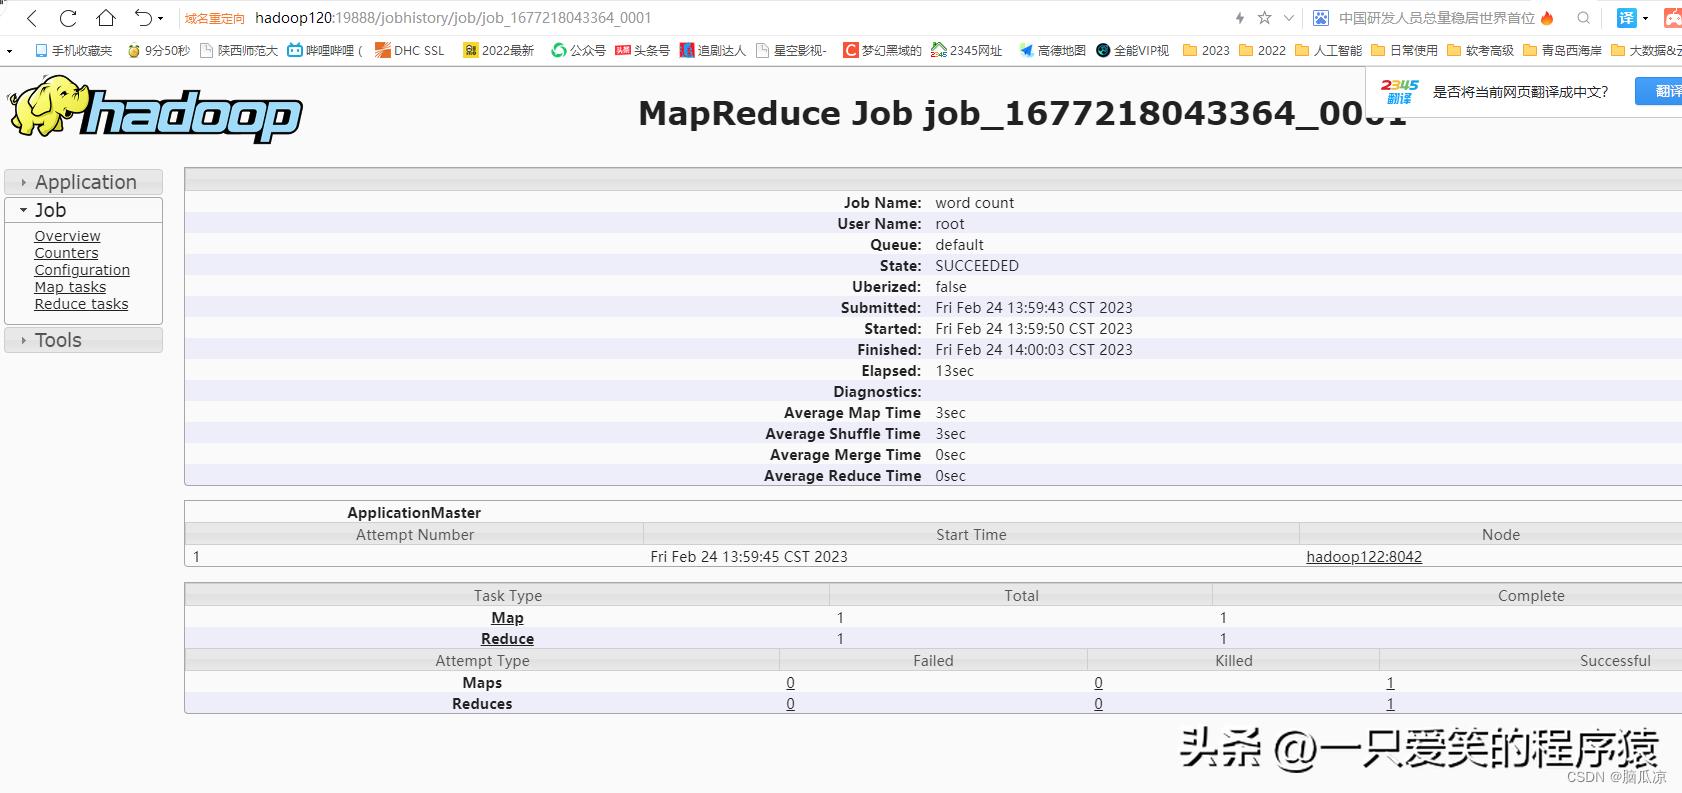Open the 青岛西海岸 bookmark folder
This screenshot has height=793, width=1682.
tap(1563, 50)
